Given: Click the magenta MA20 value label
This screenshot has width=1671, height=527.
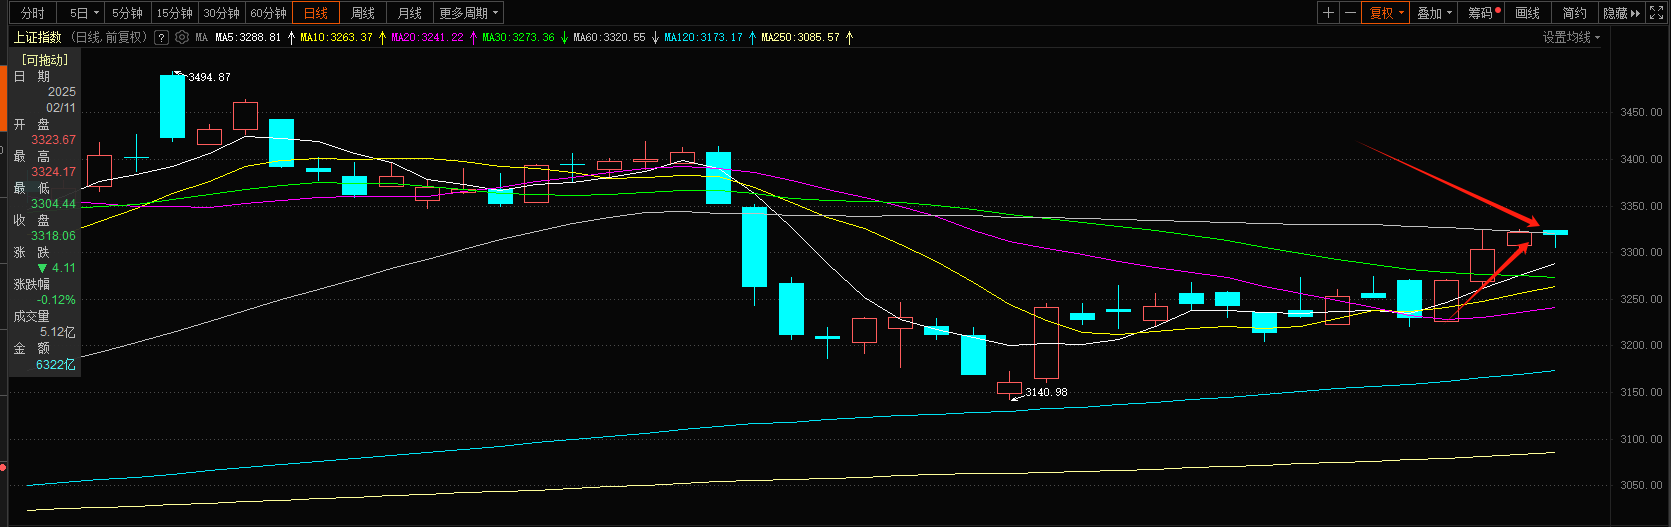Looking at the screenshot, I should tap(427, 38).
